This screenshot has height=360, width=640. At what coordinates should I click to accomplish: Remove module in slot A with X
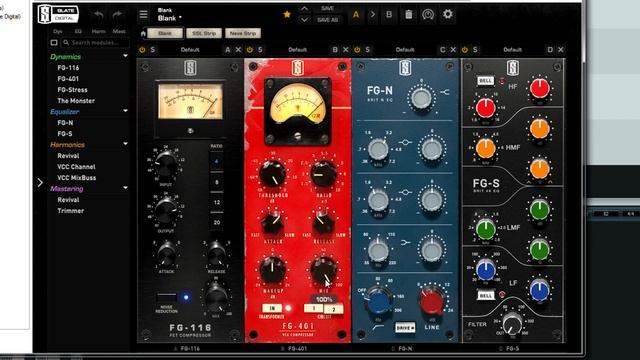(238, 50)
